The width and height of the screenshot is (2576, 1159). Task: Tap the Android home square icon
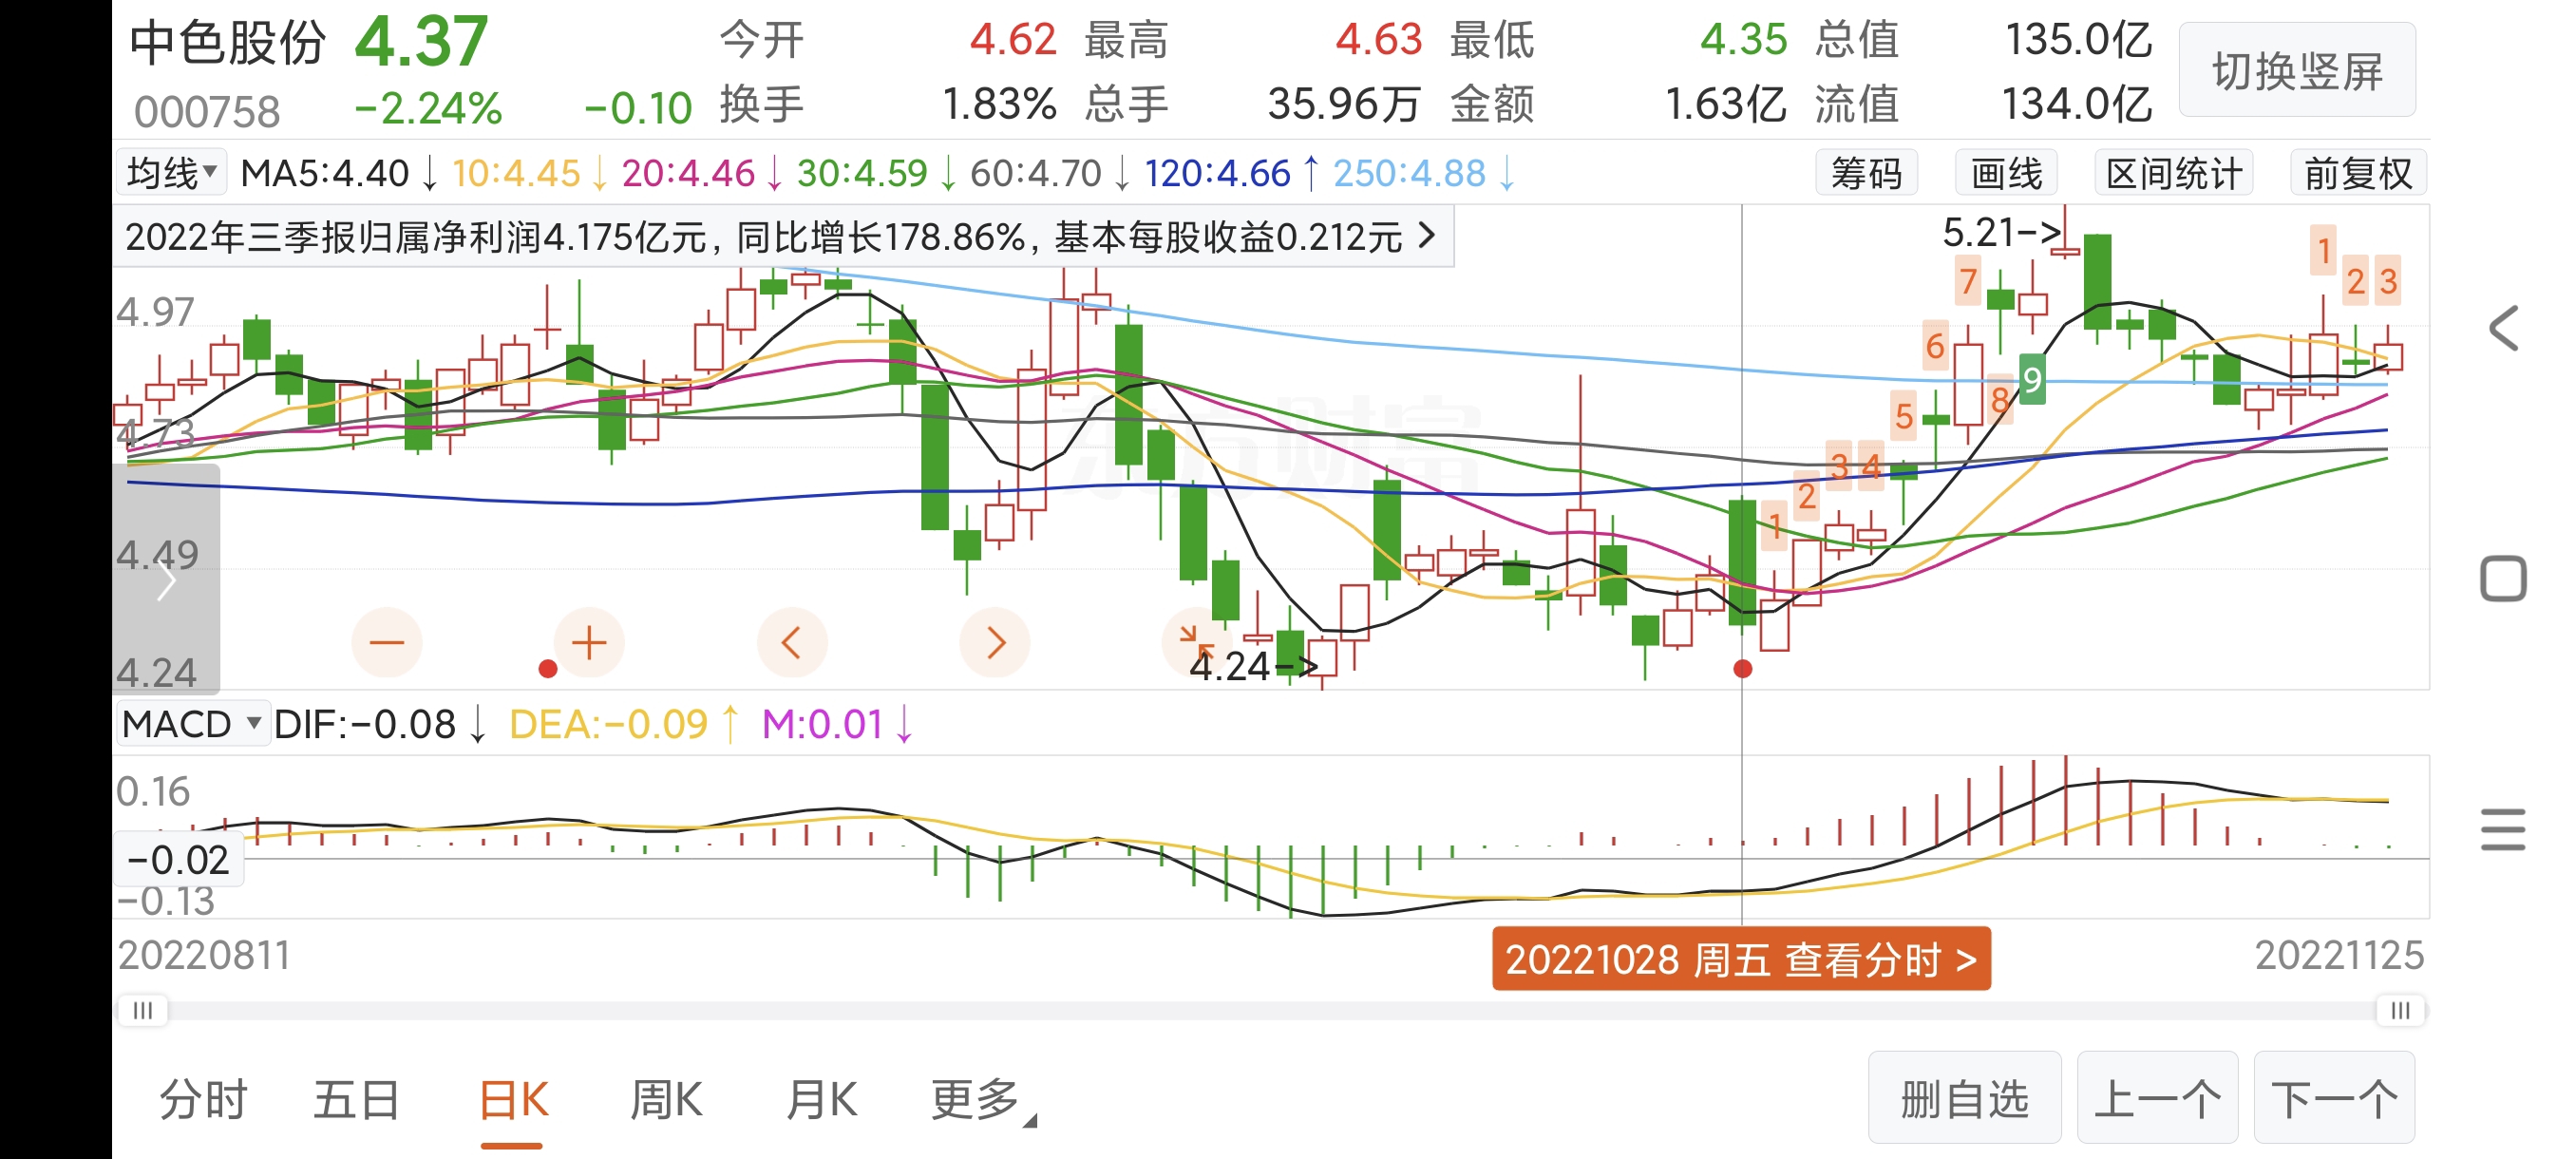tap(2502, 579)
